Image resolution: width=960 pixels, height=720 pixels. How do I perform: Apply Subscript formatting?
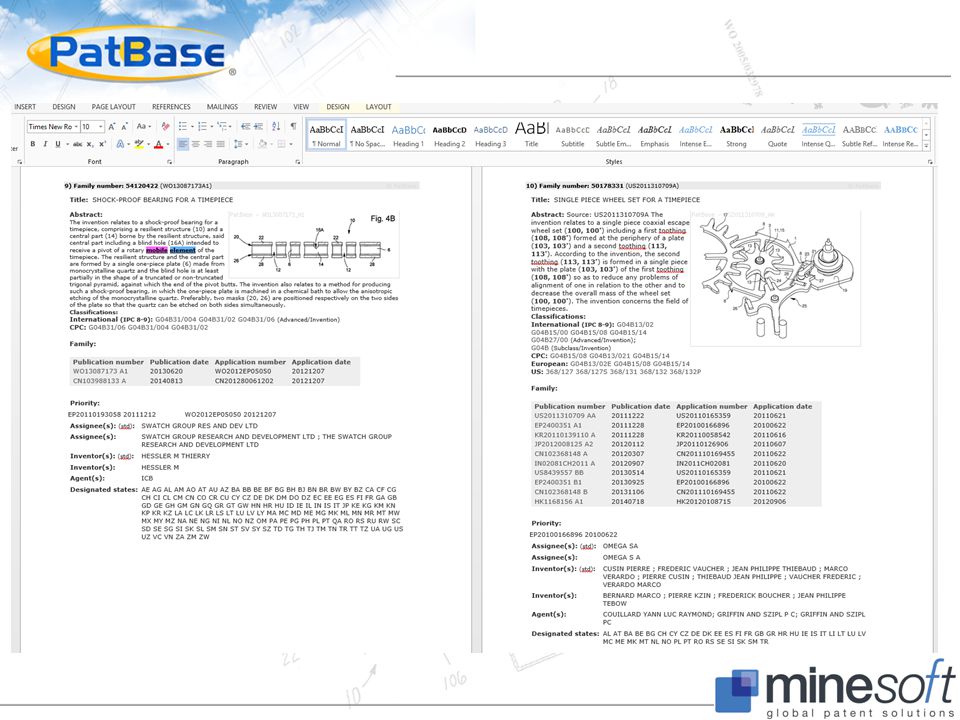(90, 144)
